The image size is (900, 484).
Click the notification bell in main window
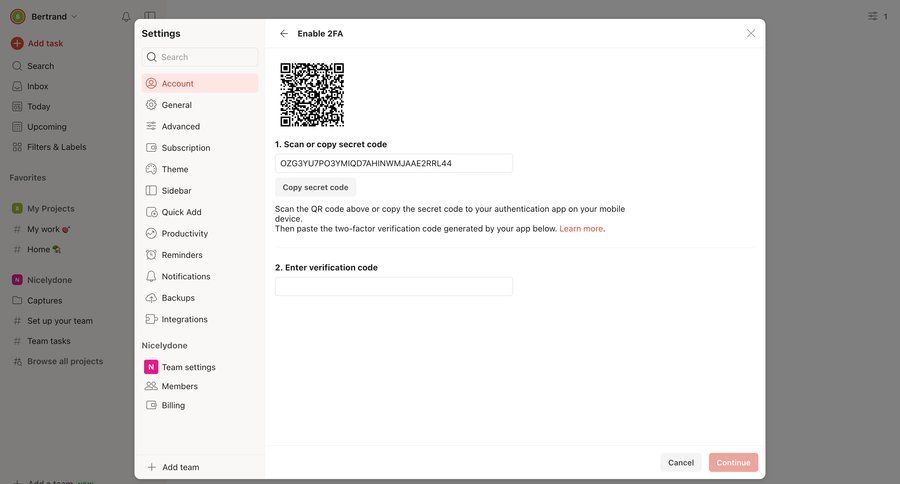(x=126, y=17)
